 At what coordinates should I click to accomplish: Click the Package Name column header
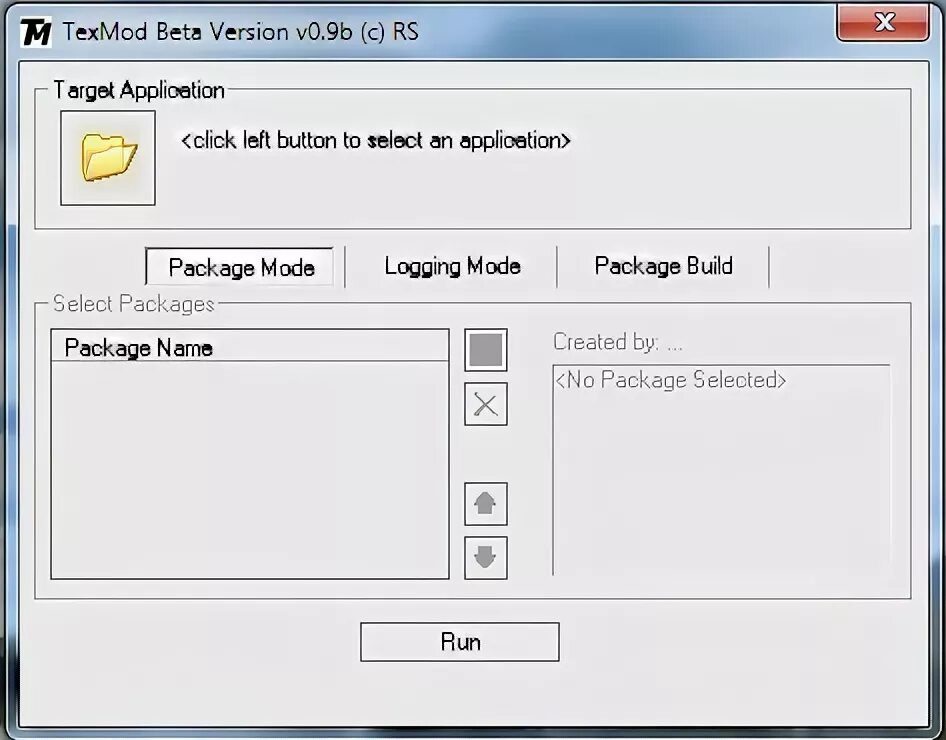click(x=250, y=347)
